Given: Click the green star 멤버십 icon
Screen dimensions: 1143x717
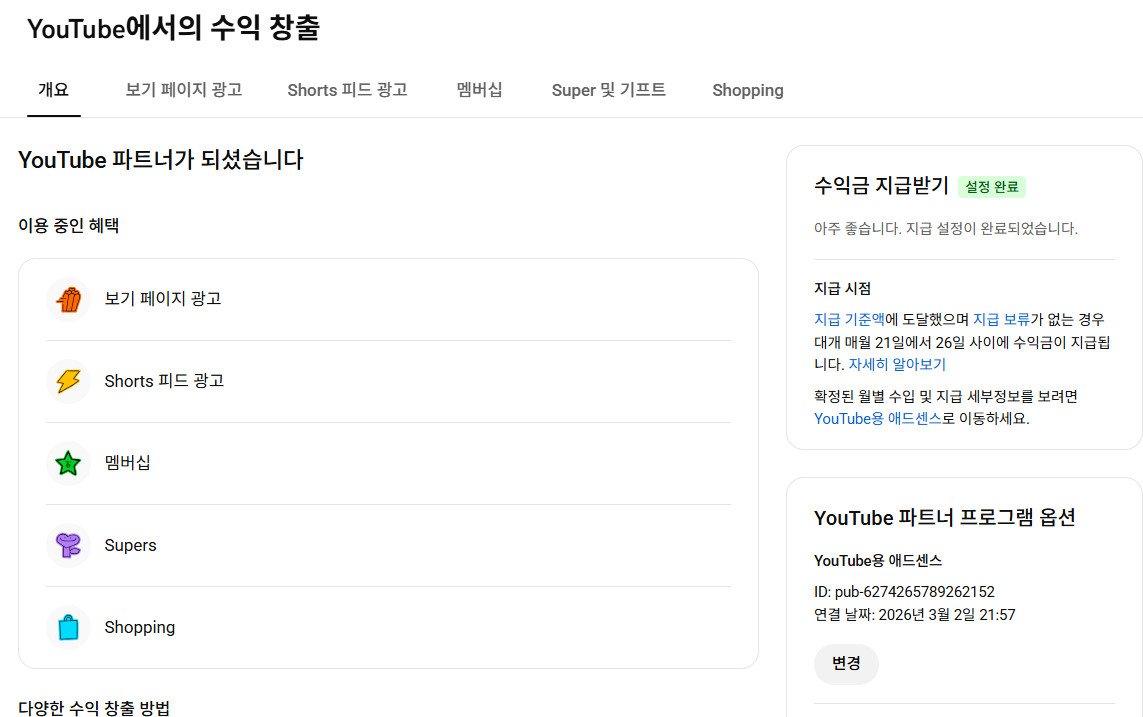Looking at the screenshot, I should pyautogui.click(x=69, y=463).
